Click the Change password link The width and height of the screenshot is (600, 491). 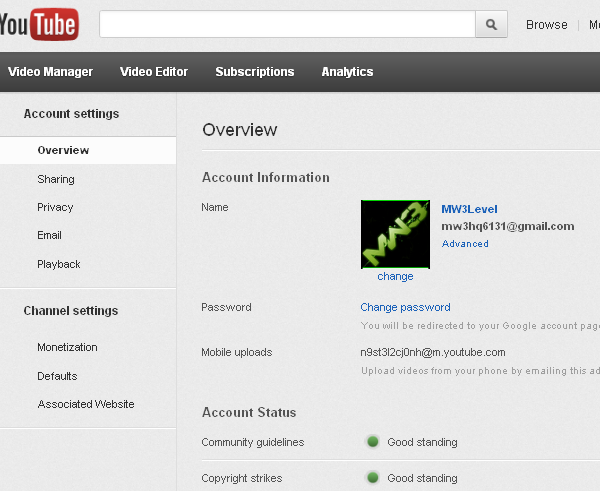point(405,307)
